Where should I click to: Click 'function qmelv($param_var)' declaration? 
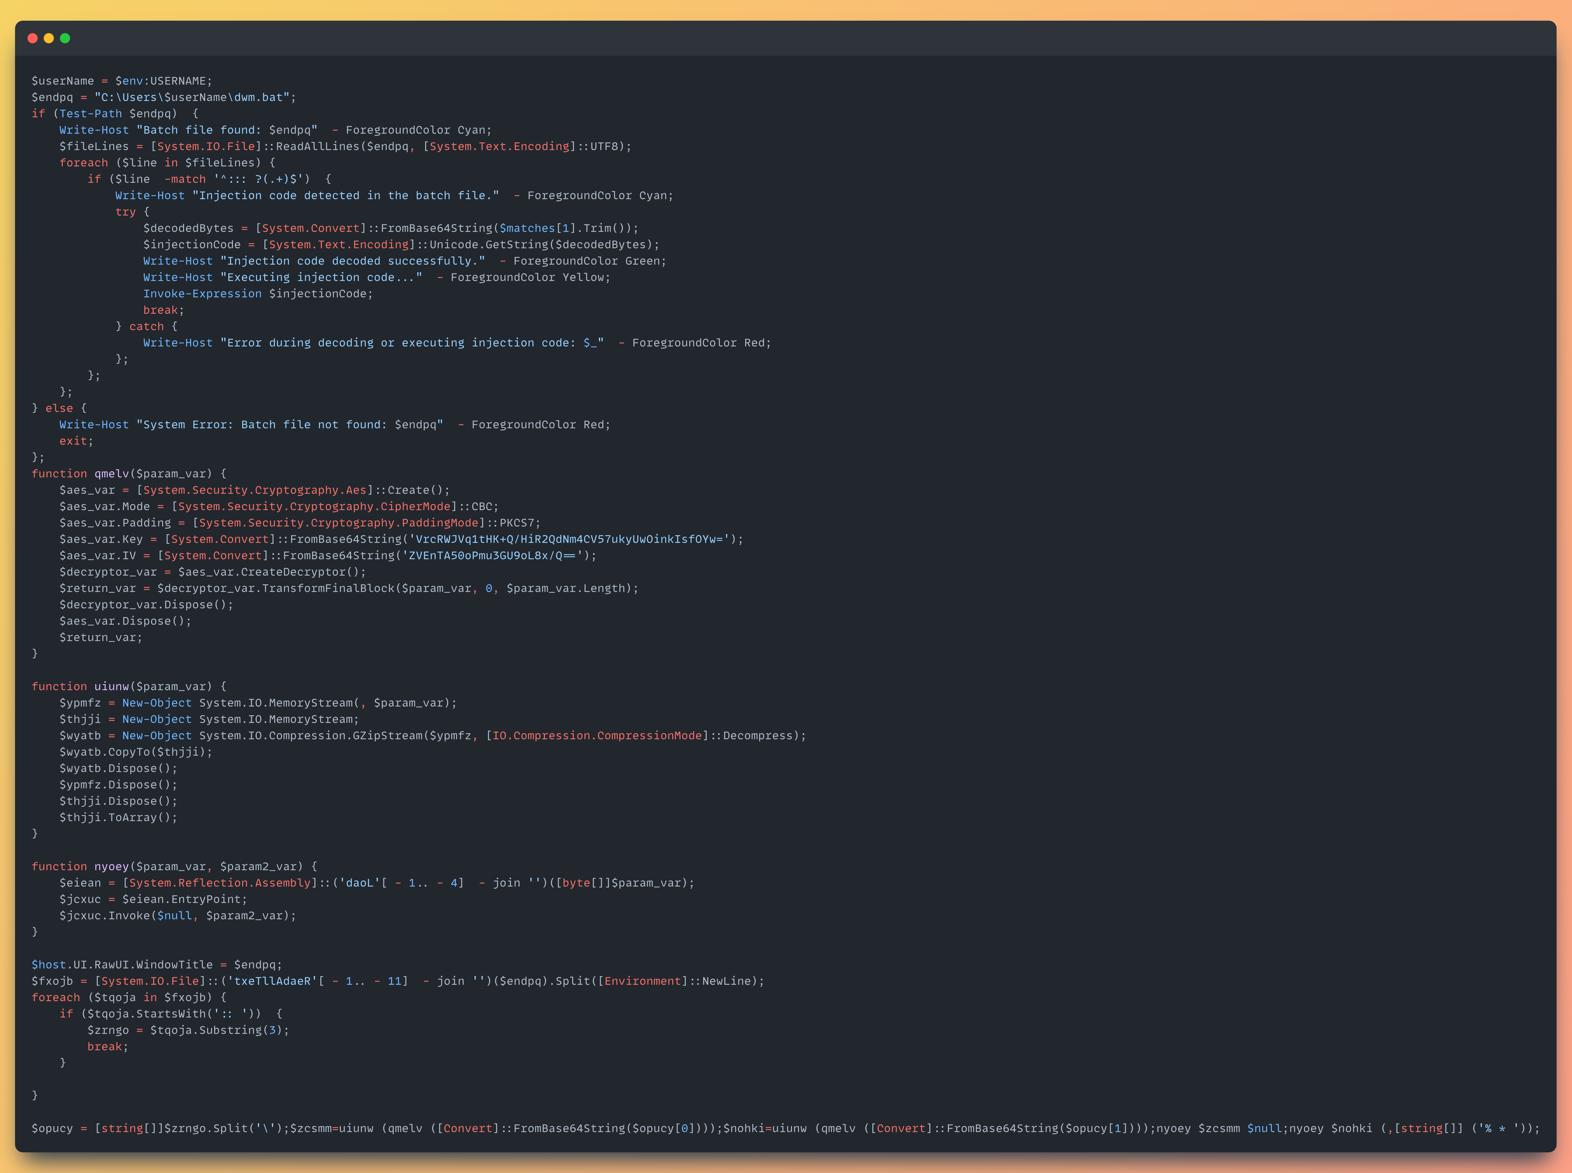click(x=129, y=474)
